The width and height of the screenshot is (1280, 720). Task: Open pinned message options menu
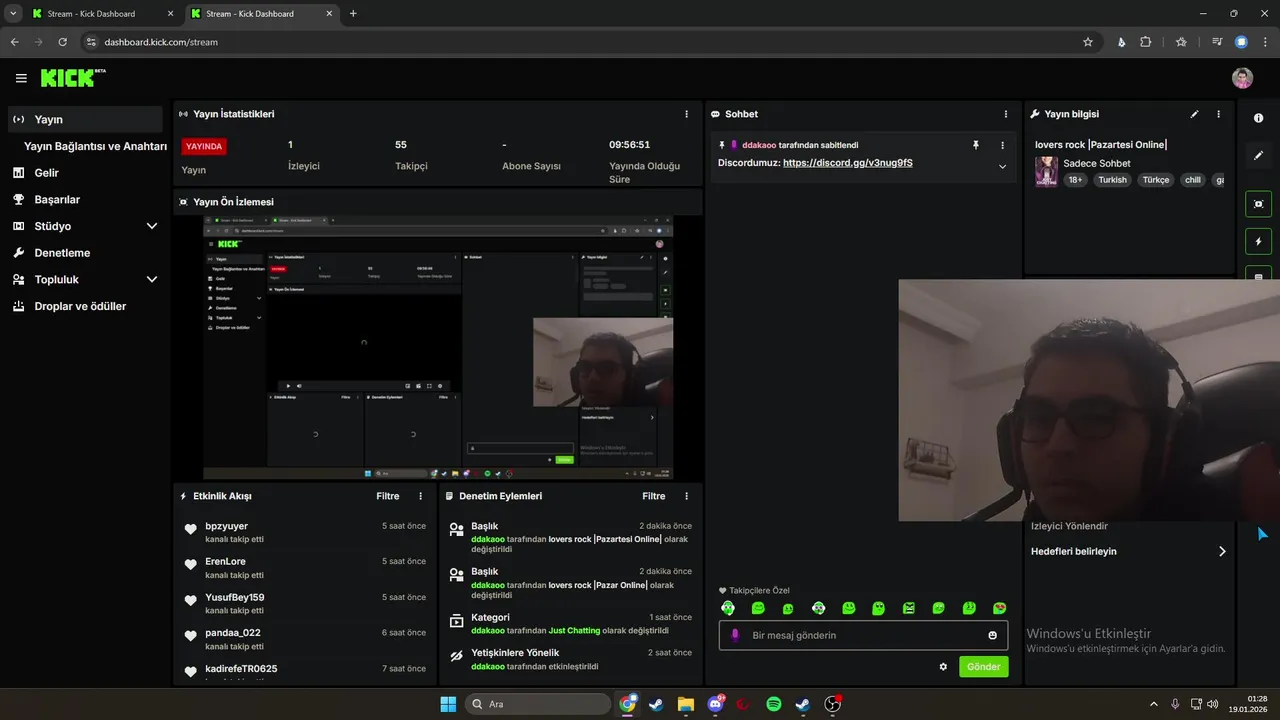click(1002, 145)
